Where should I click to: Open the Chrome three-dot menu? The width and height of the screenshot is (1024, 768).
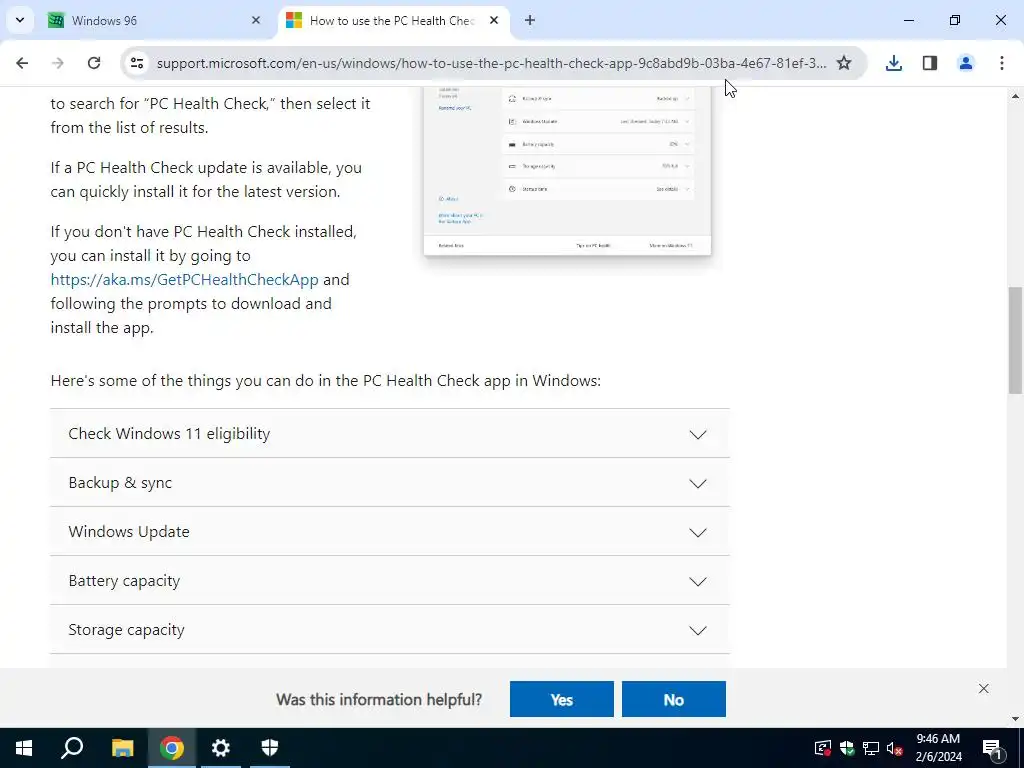(1002, 63)
